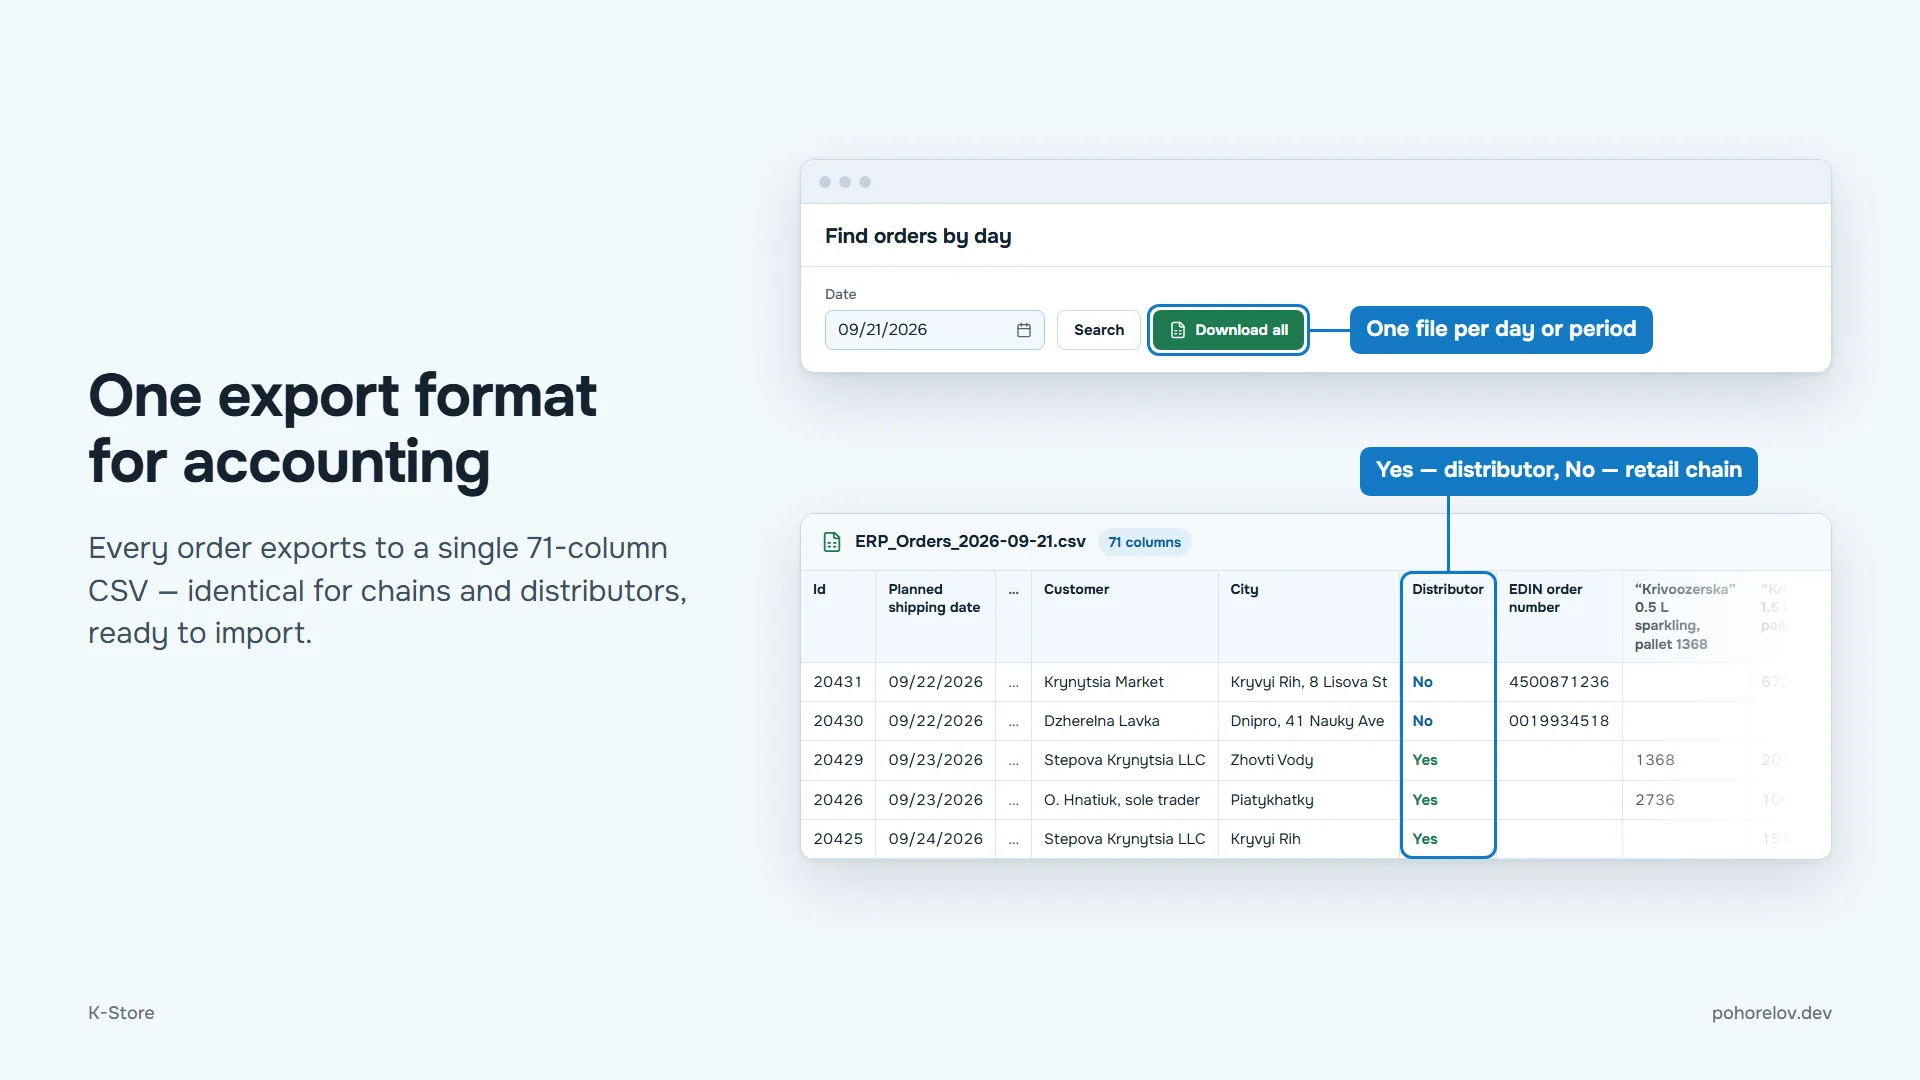Click Stepova Krynytsia LLC in row 20429

click(x=1124, y=760)
